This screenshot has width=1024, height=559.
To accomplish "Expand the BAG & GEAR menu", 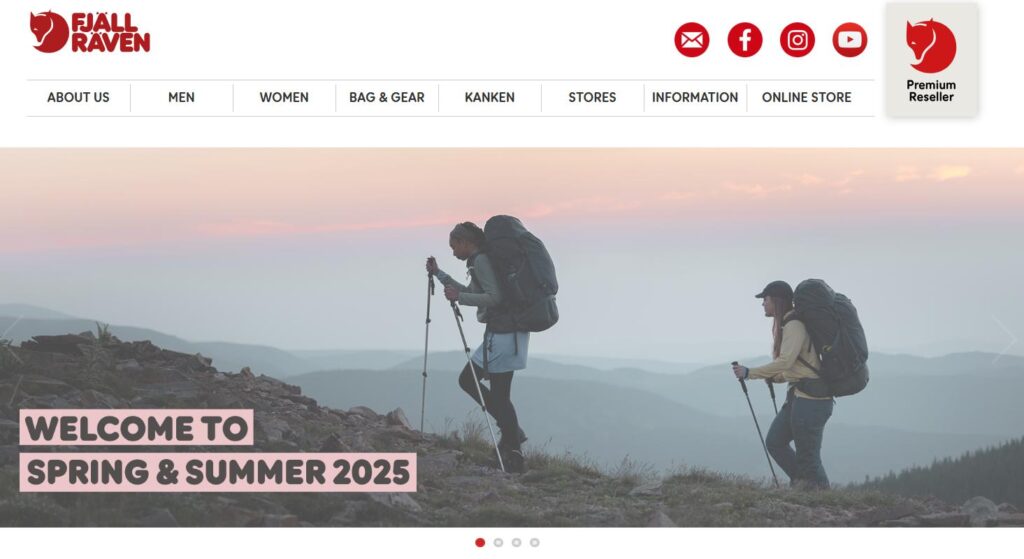I will [x=387, y=98].
